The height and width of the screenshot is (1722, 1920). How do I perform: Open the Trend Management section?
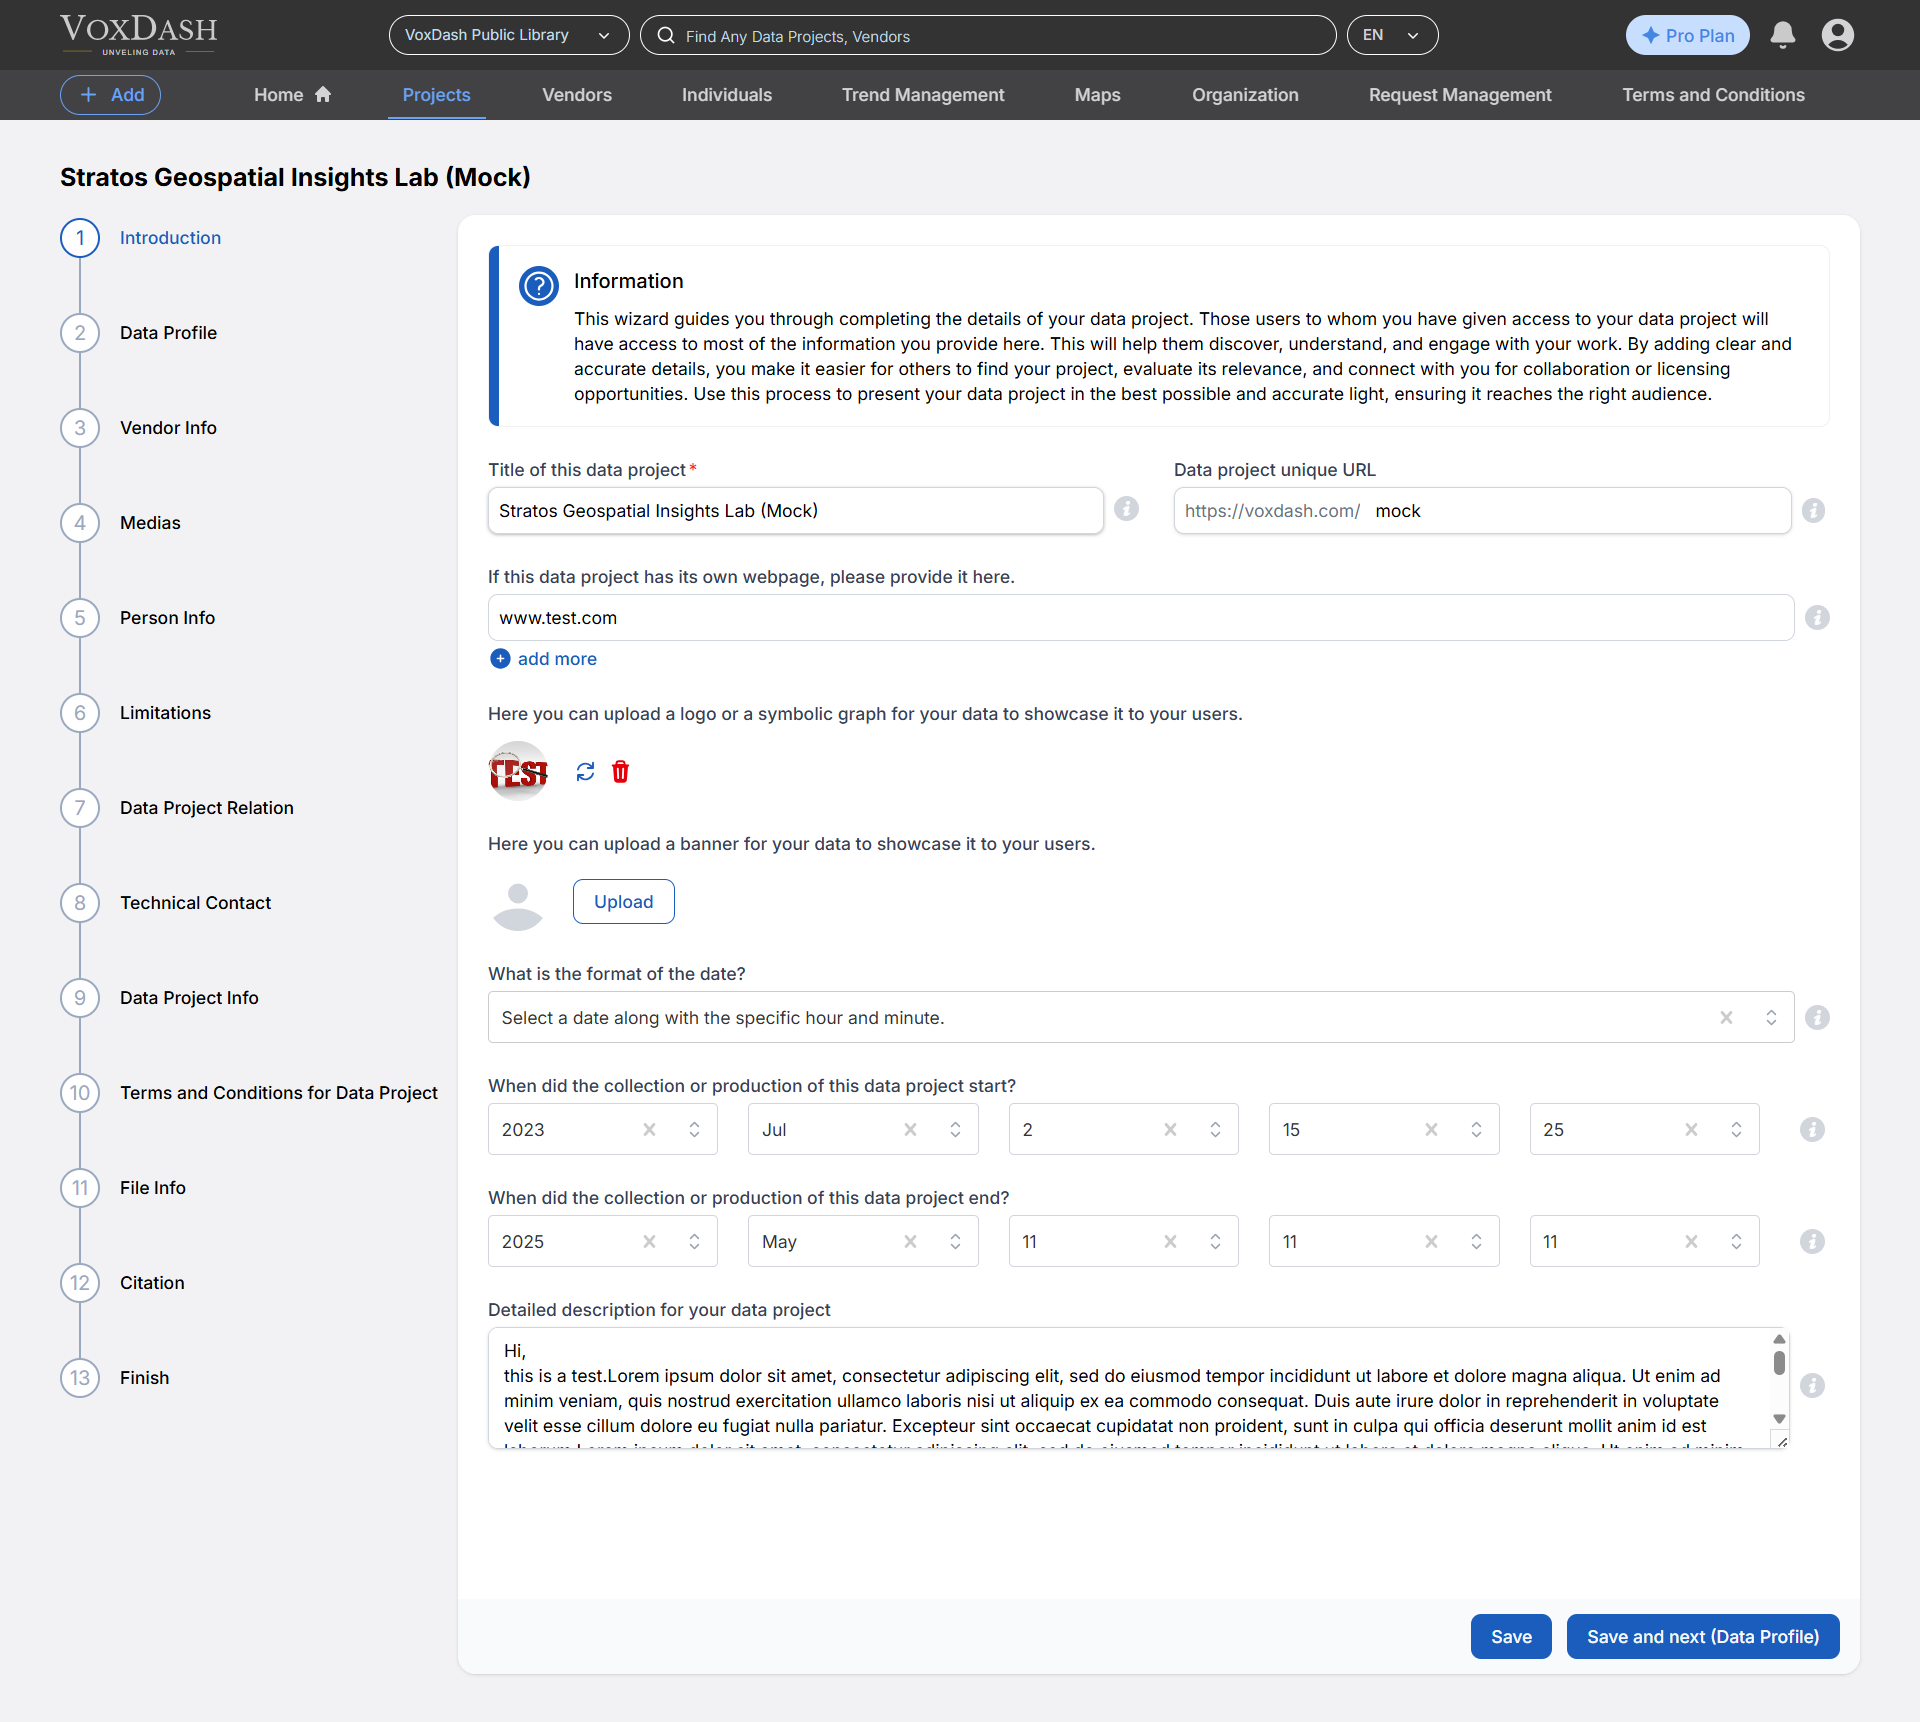click(x=922, y=95)
